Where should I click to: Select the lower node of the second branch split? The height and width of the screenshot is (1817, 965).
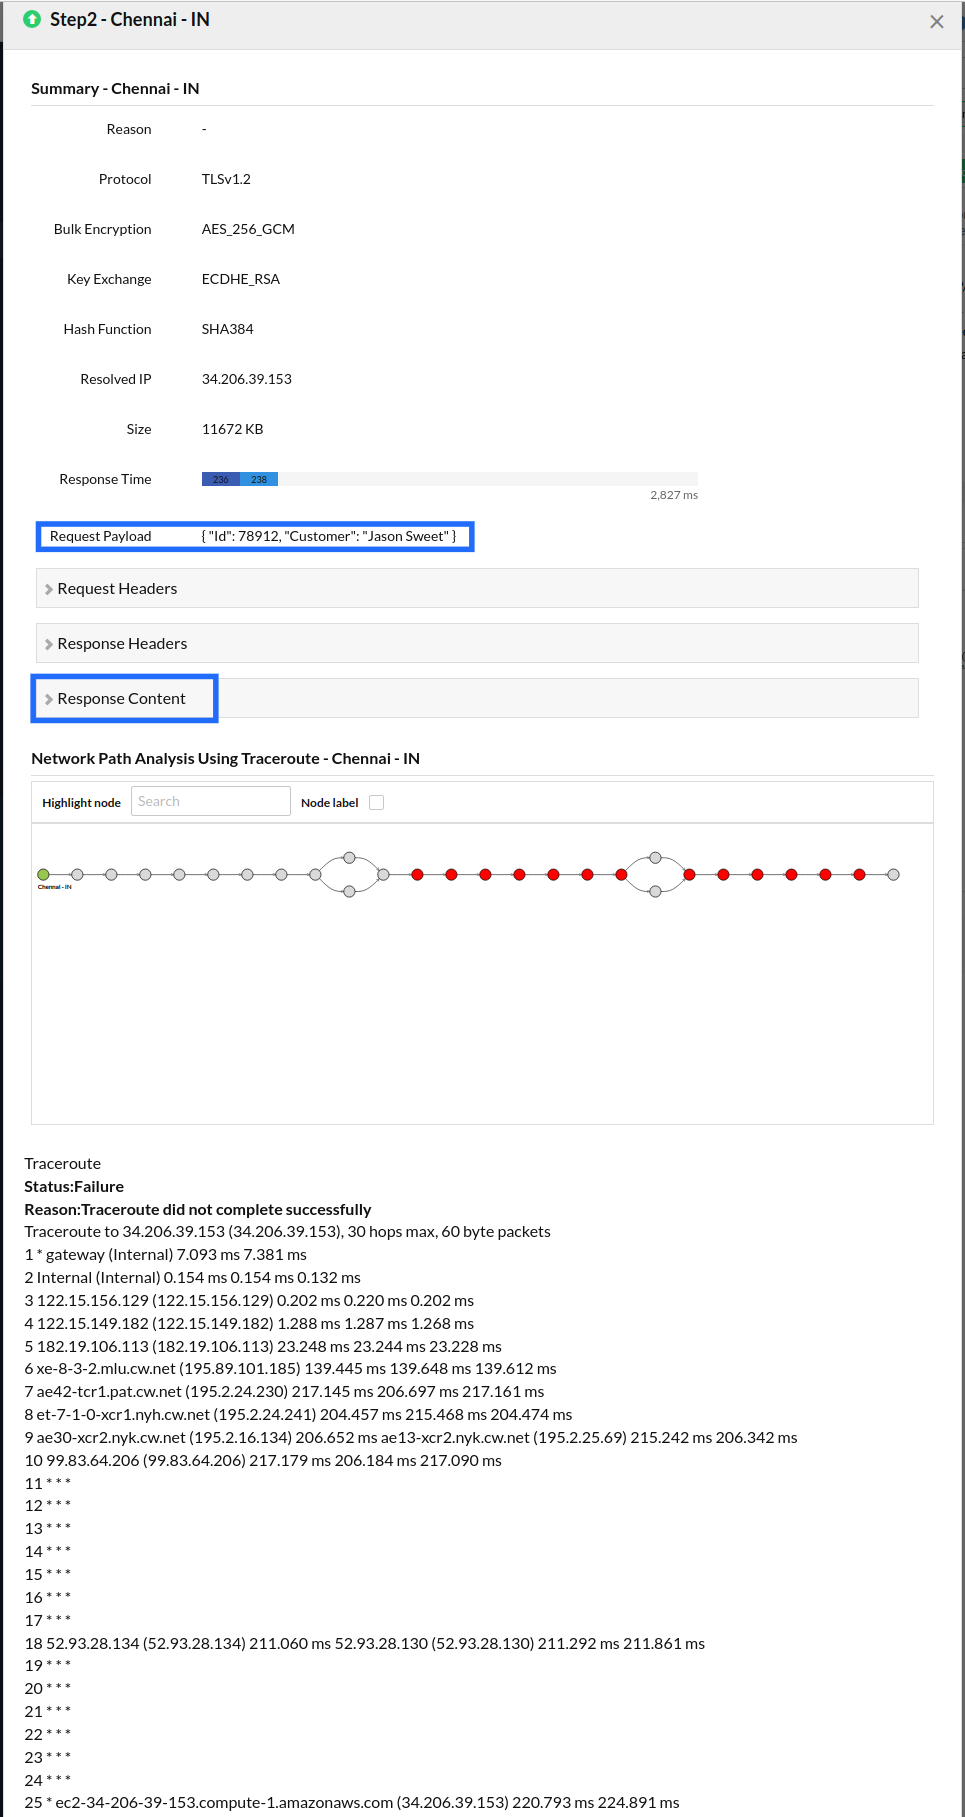click(655, 892)
